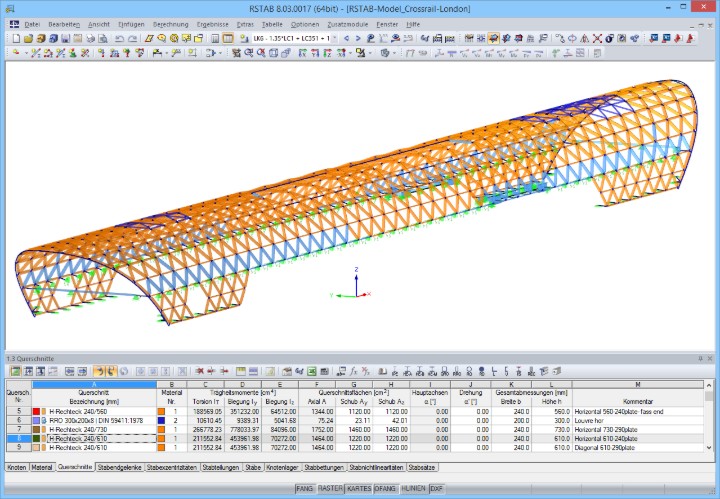Toggle the highlighted sync selection icon in table toolbar
Screen dimensions: 720x499
pyautogui.click(x=98, y=371)
